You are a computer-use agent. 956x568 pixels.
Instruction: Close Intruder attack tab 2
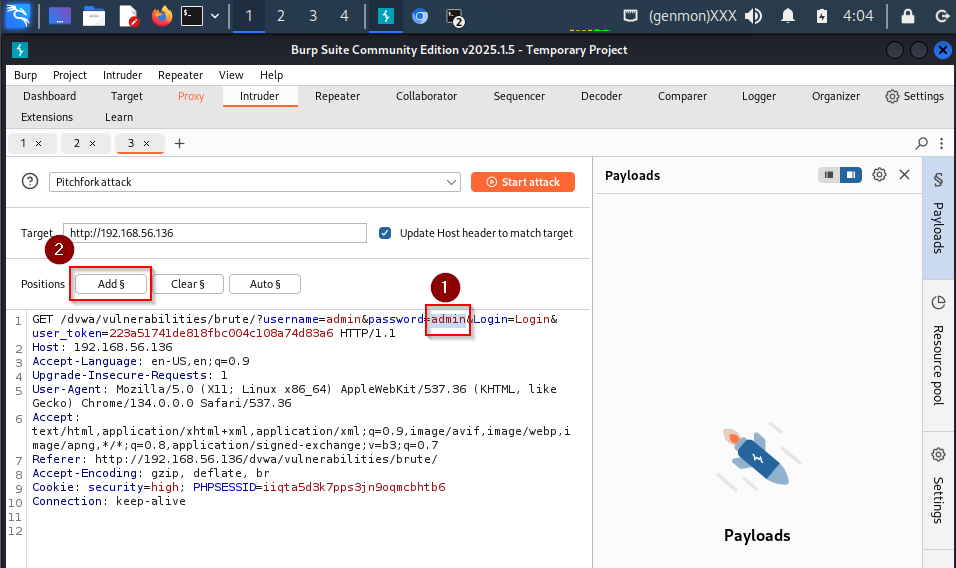93,144
